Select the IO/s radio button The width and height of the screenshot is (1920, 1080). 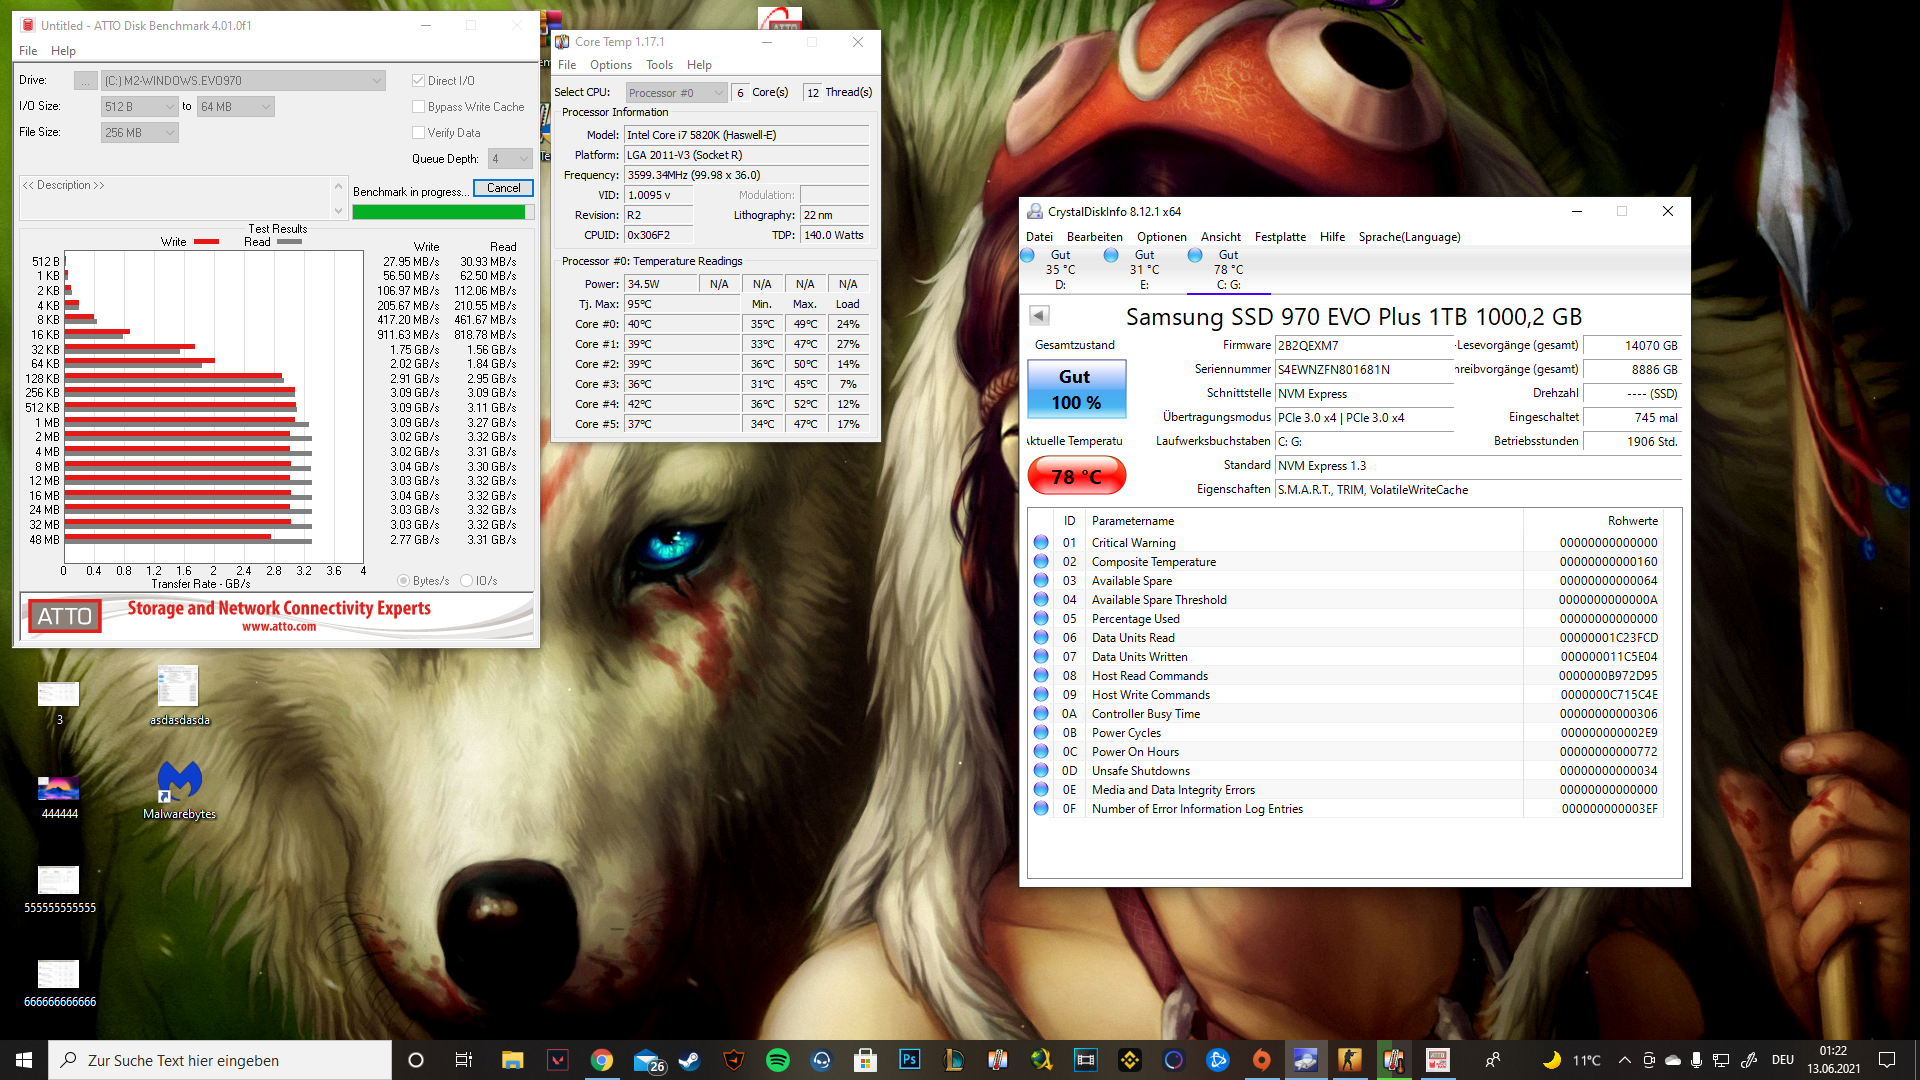click(x=466, y=581)
